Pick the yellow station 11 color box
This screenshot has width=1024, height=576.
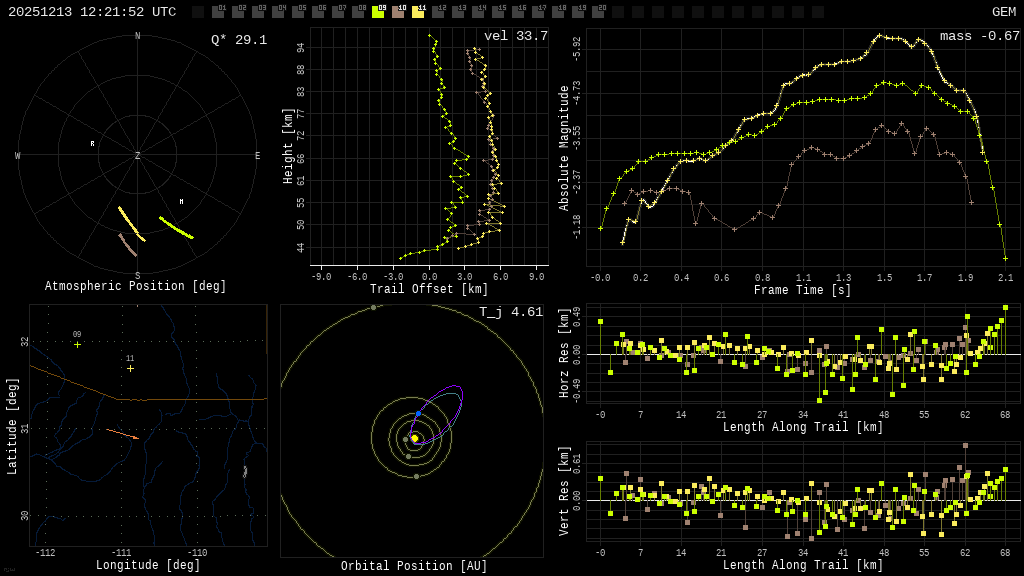click(418, 12)
